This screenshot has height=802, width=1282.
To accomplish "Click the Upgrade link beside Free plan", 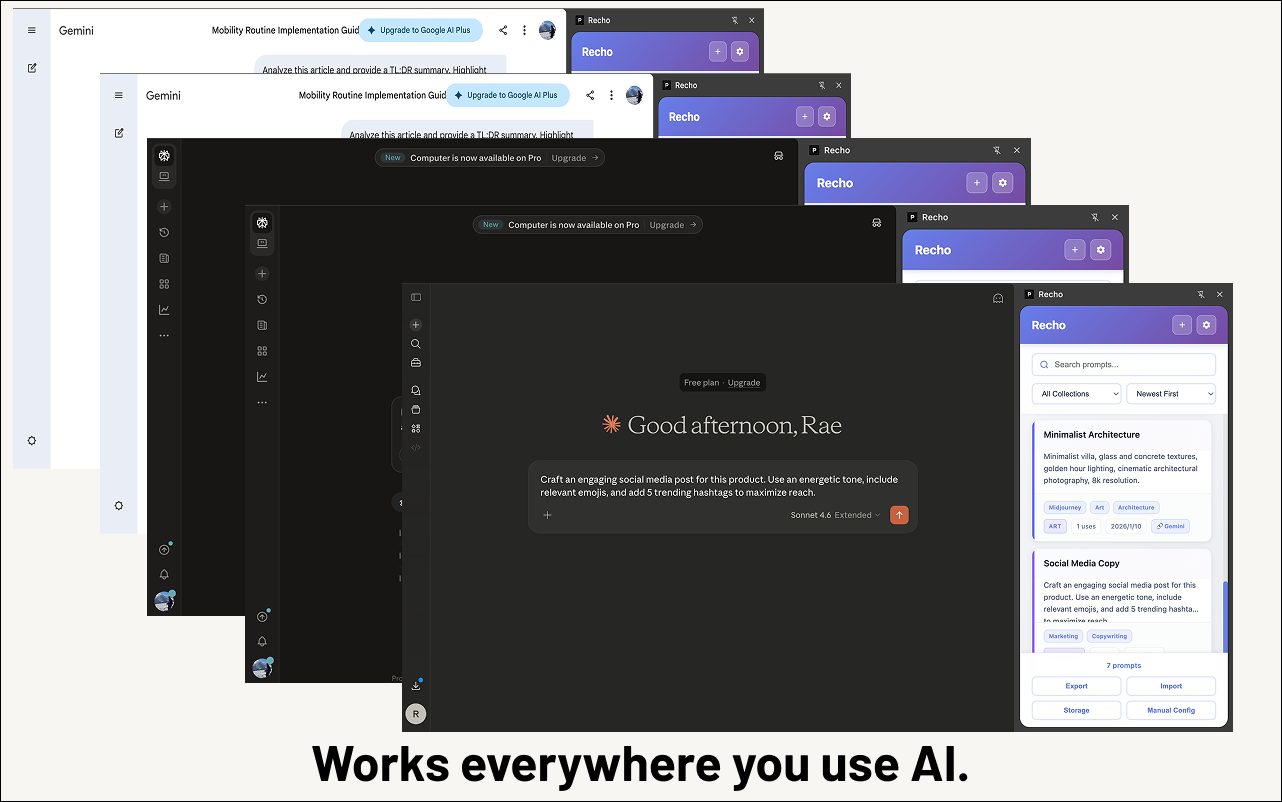I will click(x=744, y=383).
